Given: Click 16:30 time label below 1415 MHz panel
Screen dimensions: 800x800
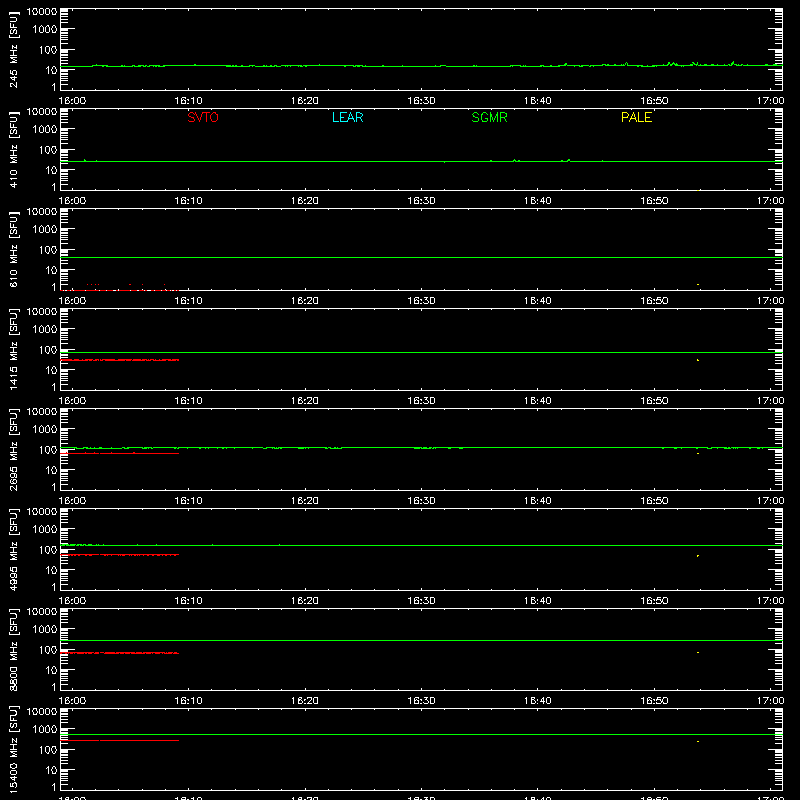Looking at the screenshot, I should (x=421, y=401).
